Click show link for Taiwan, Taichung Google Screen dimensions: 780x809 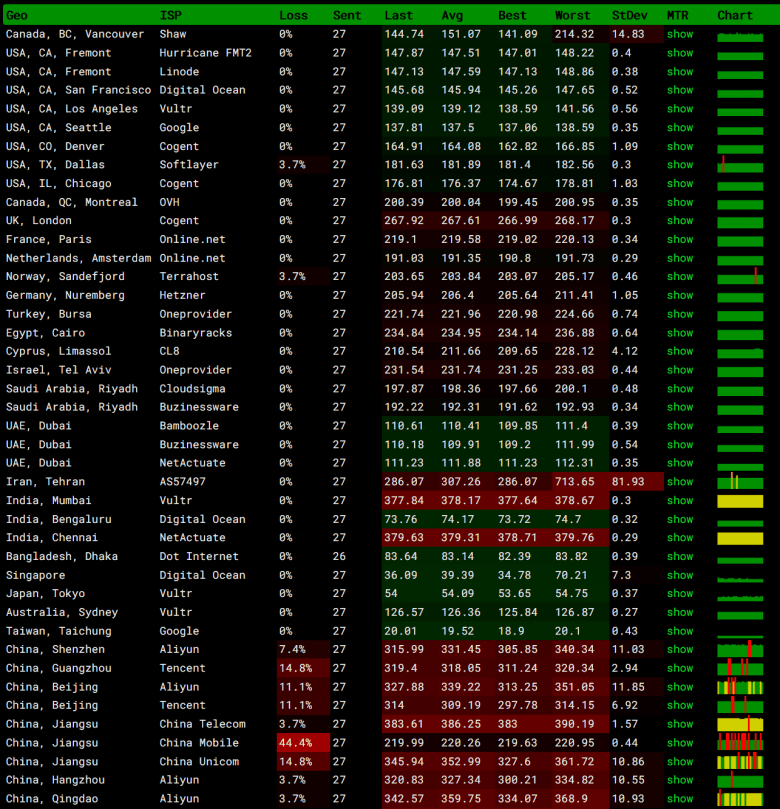click(x=679, y=631)
